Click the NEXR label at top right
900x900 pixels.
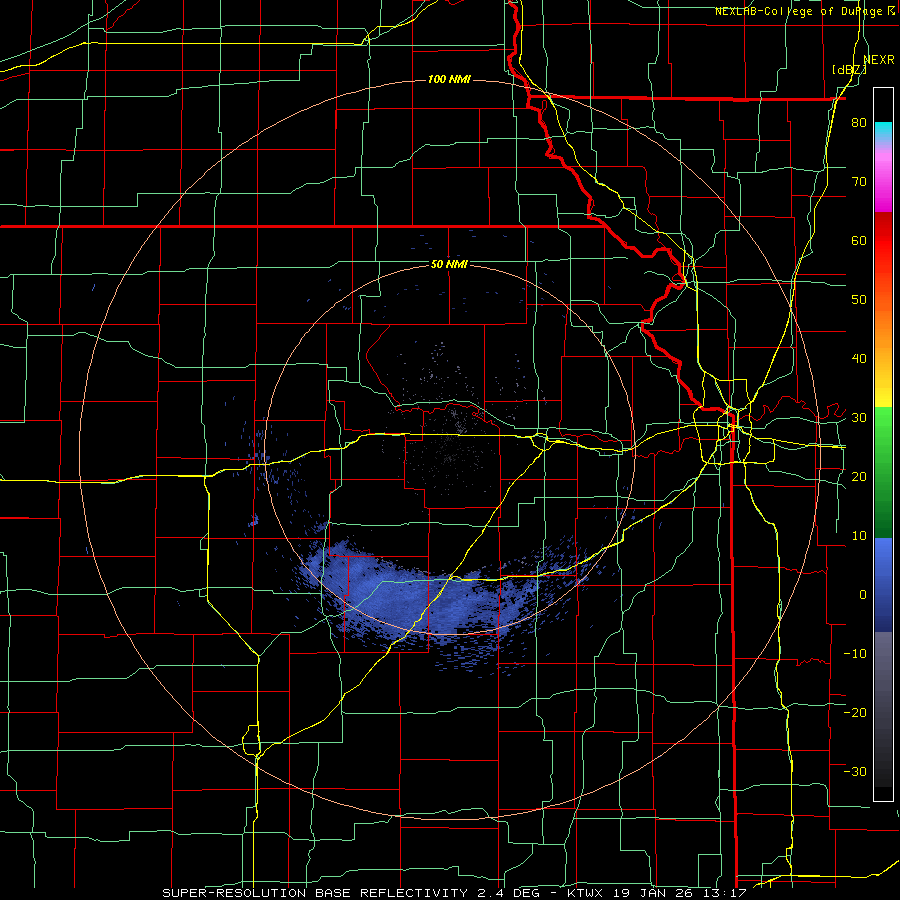click(x=879, y=60)
